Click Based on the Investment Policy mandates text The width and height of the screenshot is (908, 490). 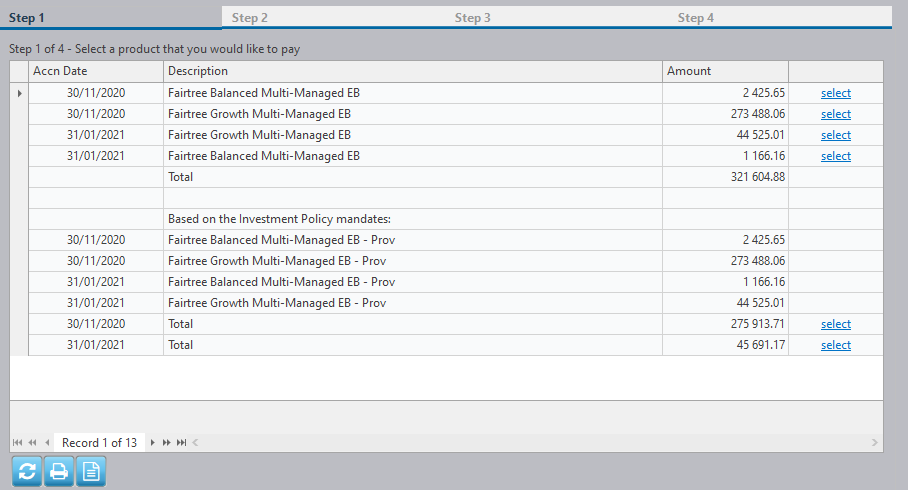pyautogui.click(x=279, y=219)
